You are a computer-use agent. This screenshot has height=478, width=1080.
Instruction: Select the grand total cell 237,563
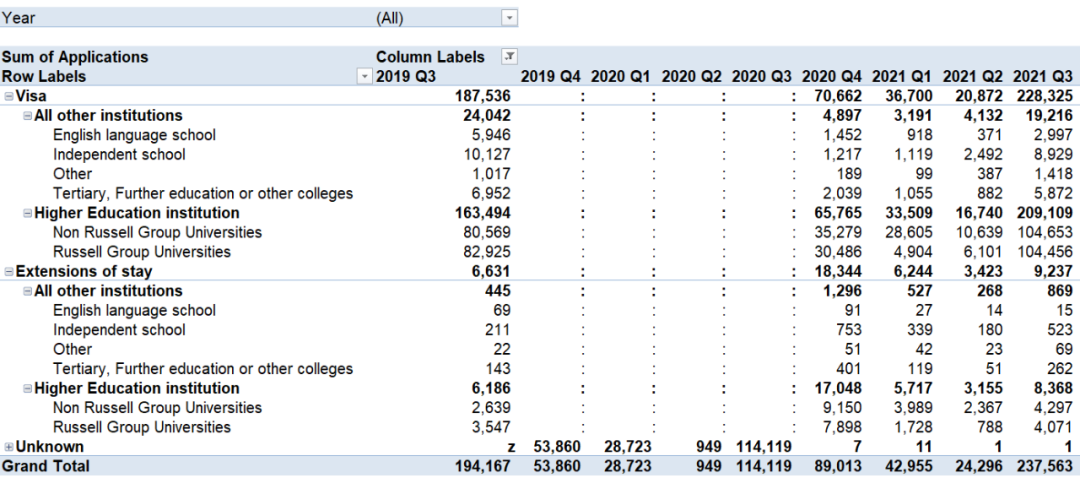(1042, 466)
